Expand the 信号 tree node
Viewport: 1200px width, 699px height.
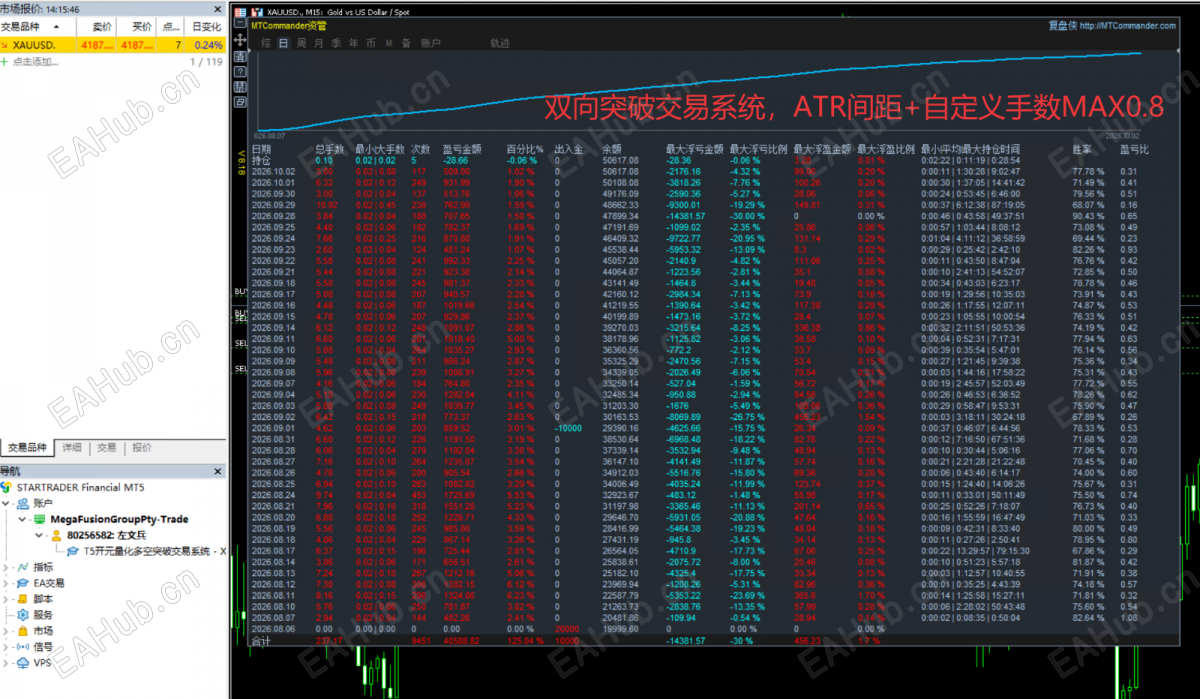(5, 647)
